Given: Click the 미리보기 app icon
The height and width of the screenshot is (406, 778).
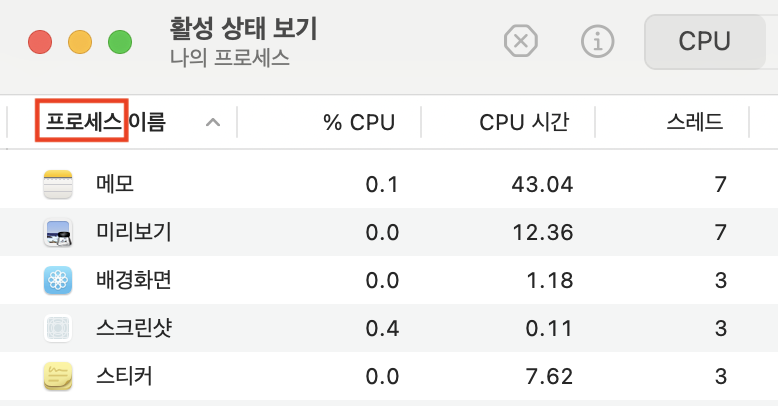Looking at the screenshot, I should click(x=58, y=232).
